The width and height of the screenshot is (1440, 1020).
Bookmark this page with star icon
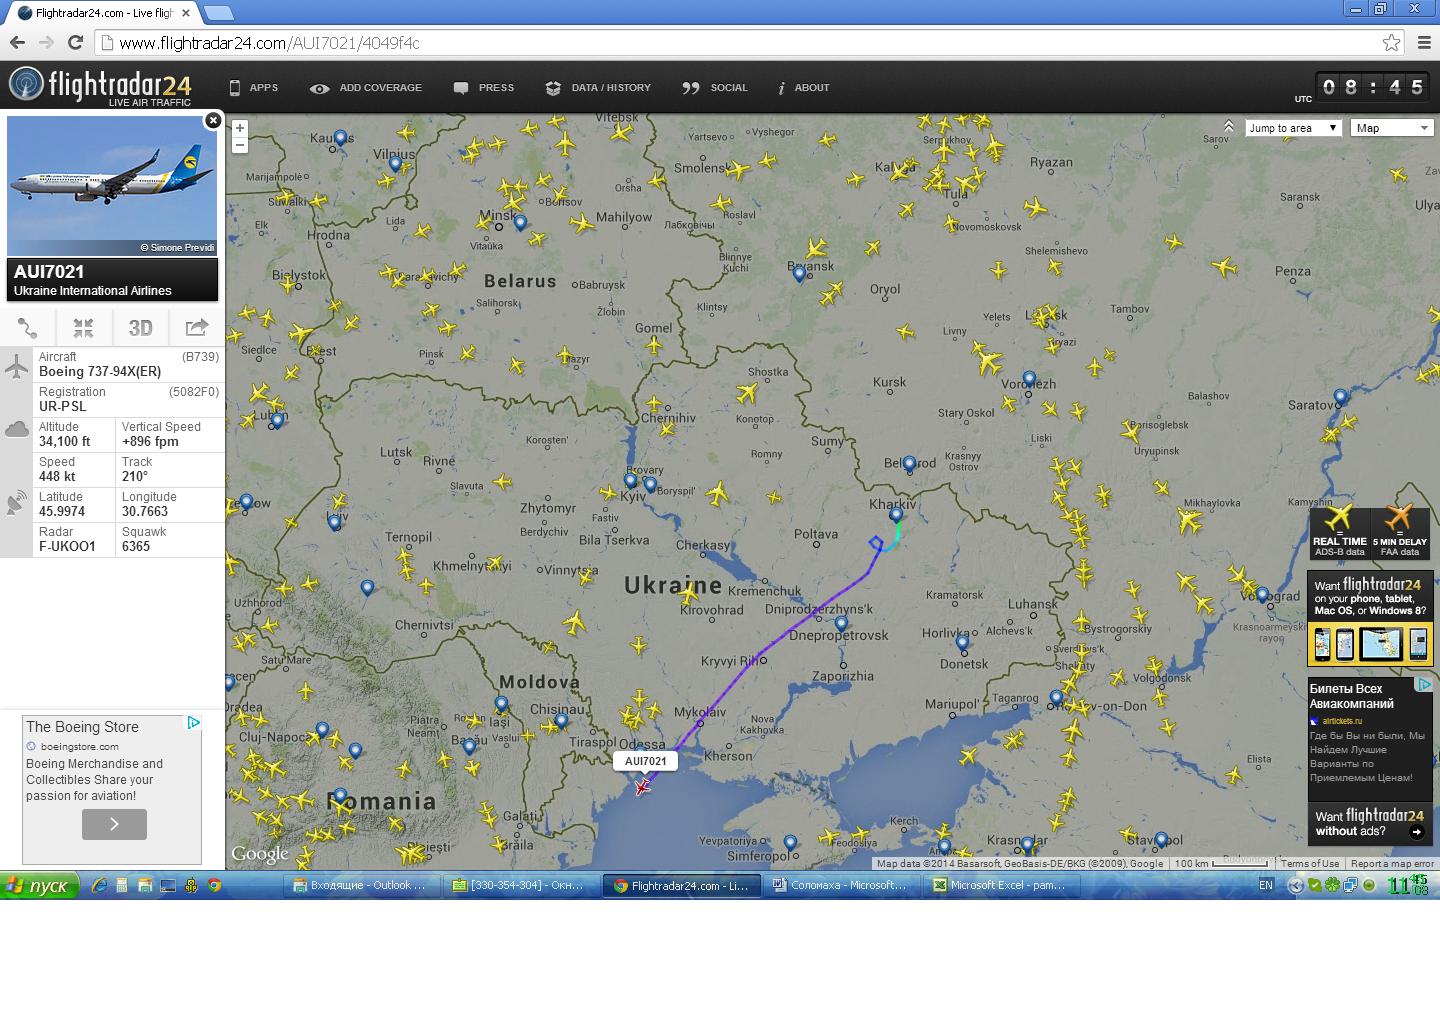click(1391, 42)
